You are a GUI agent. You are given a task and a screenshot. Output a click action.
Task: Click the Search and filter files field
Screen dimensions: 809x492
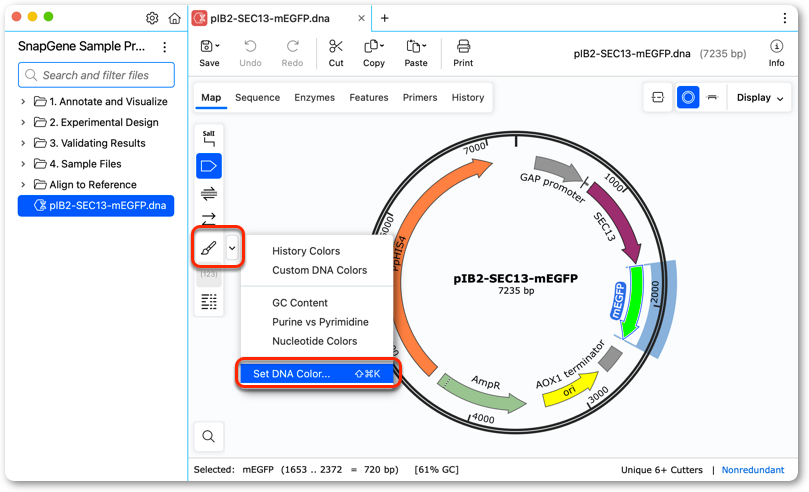[x=96, y=75]
